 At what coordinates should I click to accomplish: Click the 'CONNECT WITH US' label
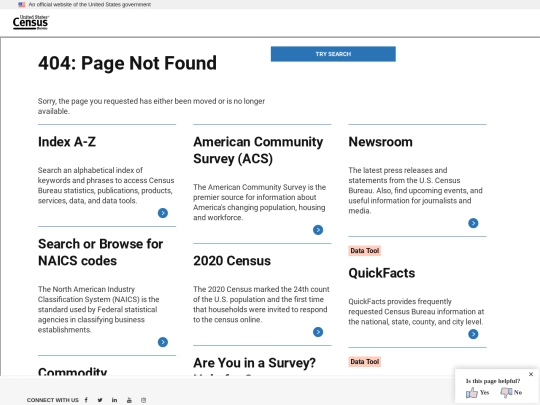[x=53, y=400]
